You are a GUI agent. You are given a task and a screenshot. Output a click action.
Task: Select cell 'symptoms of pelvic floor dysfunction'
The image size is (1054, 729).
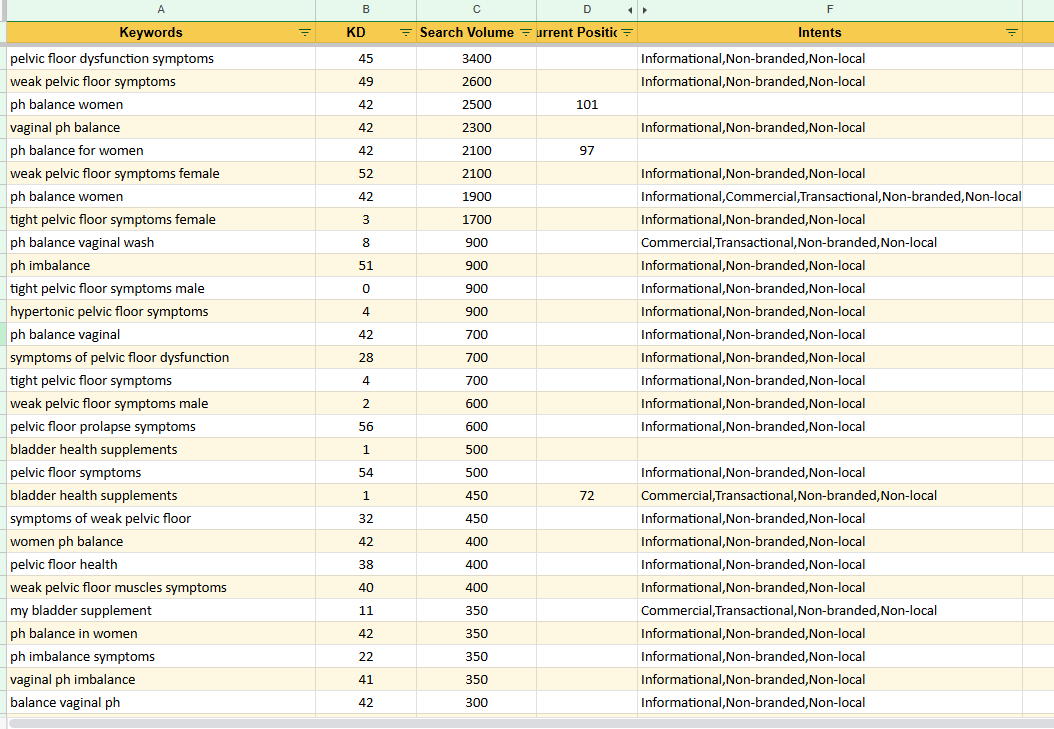point(161,357)
